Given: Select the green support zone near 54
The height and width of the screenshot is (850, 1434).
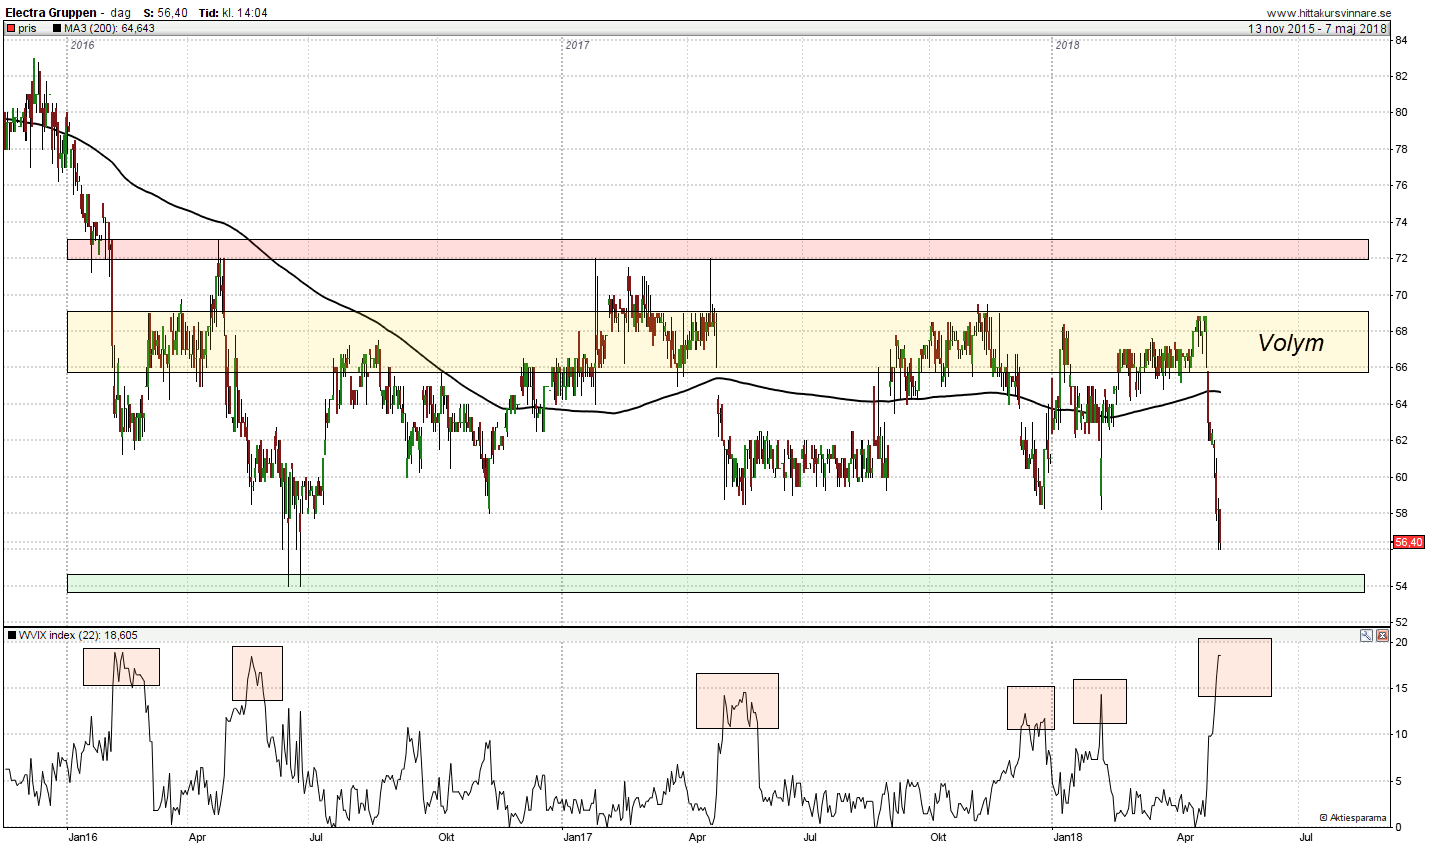Looking at the screenshot, I should click(715, 583).
